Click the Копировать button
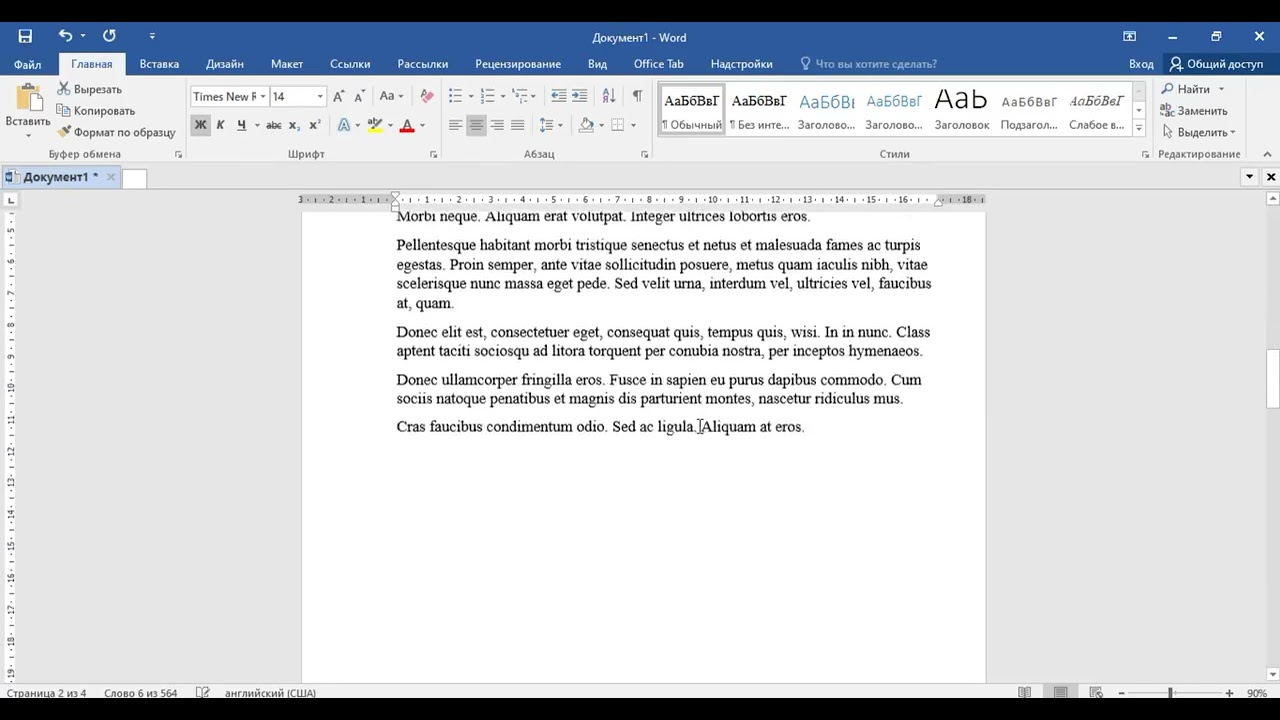Screen dimensions: 1280x720 pyautogui.click(x=96, y=111)
